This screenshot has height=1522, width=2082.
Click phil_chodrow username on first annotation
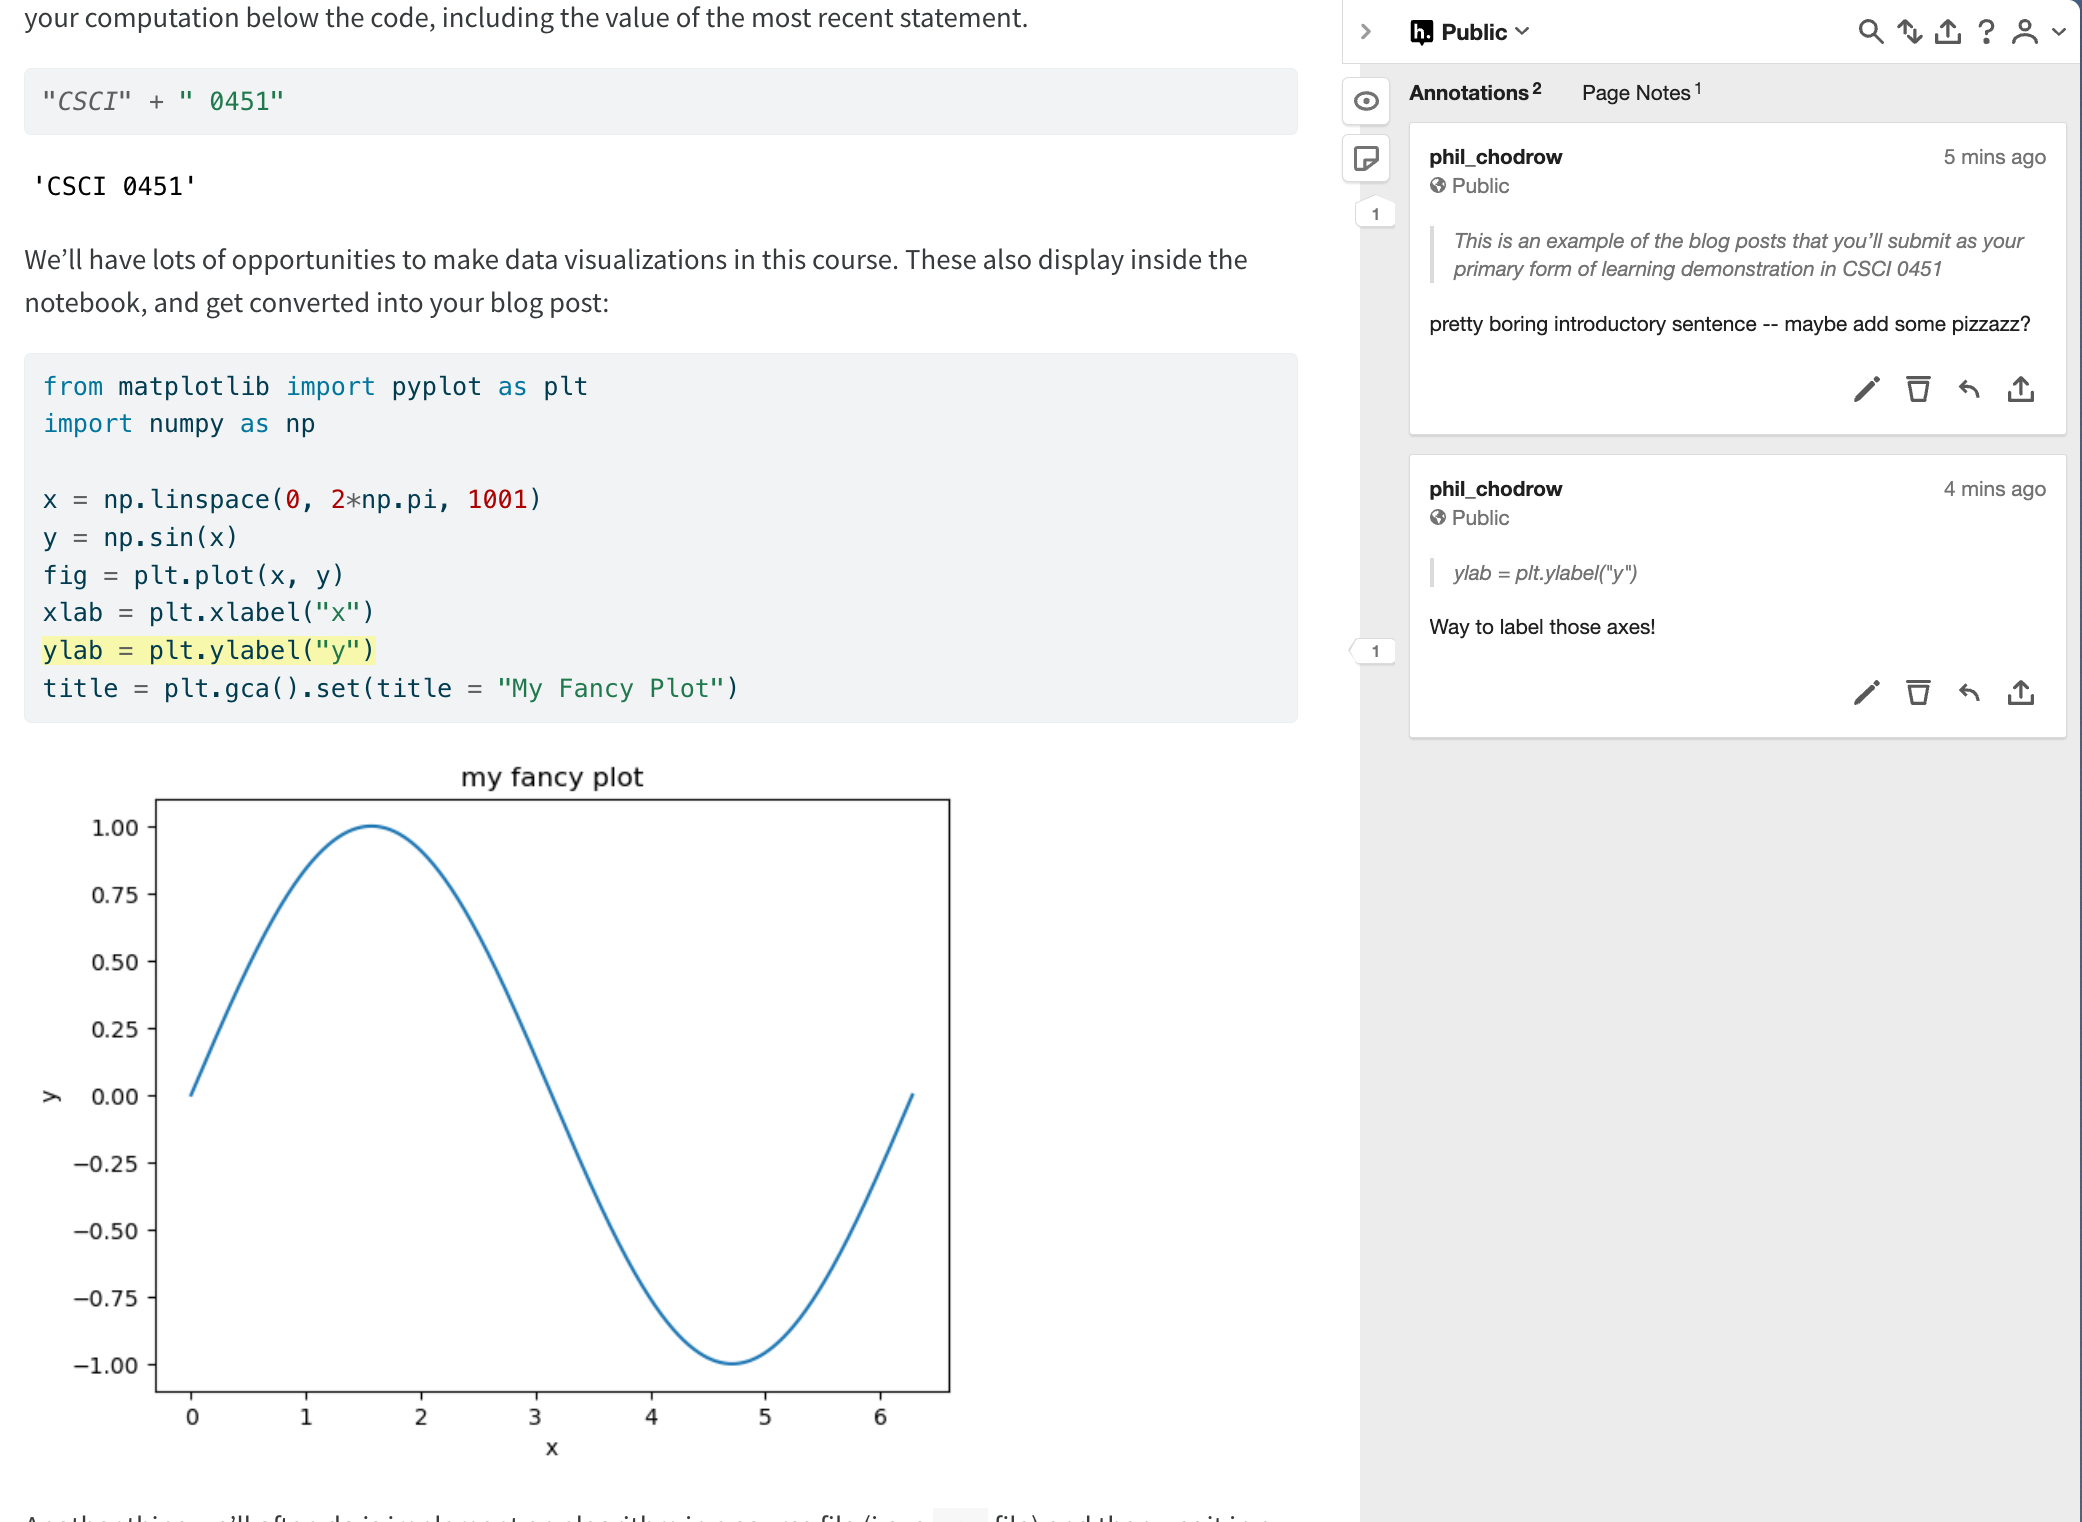(1495, 157)
